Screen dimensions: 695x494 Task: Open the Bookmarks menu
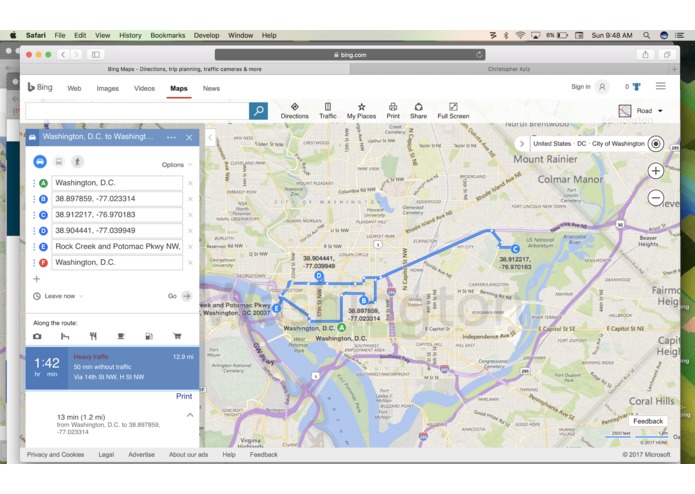pyautogui.click(x=168, y=35)
